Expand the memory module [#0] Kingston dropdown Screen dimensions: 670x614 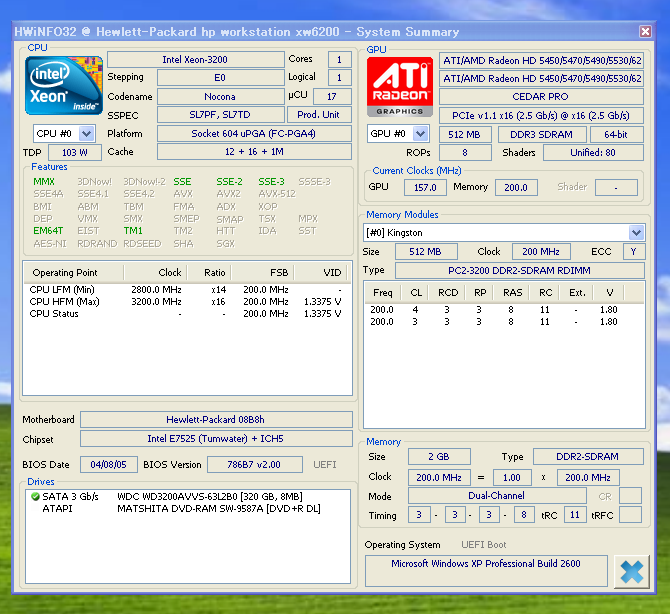pyautogui.click(x=636, y=232)
